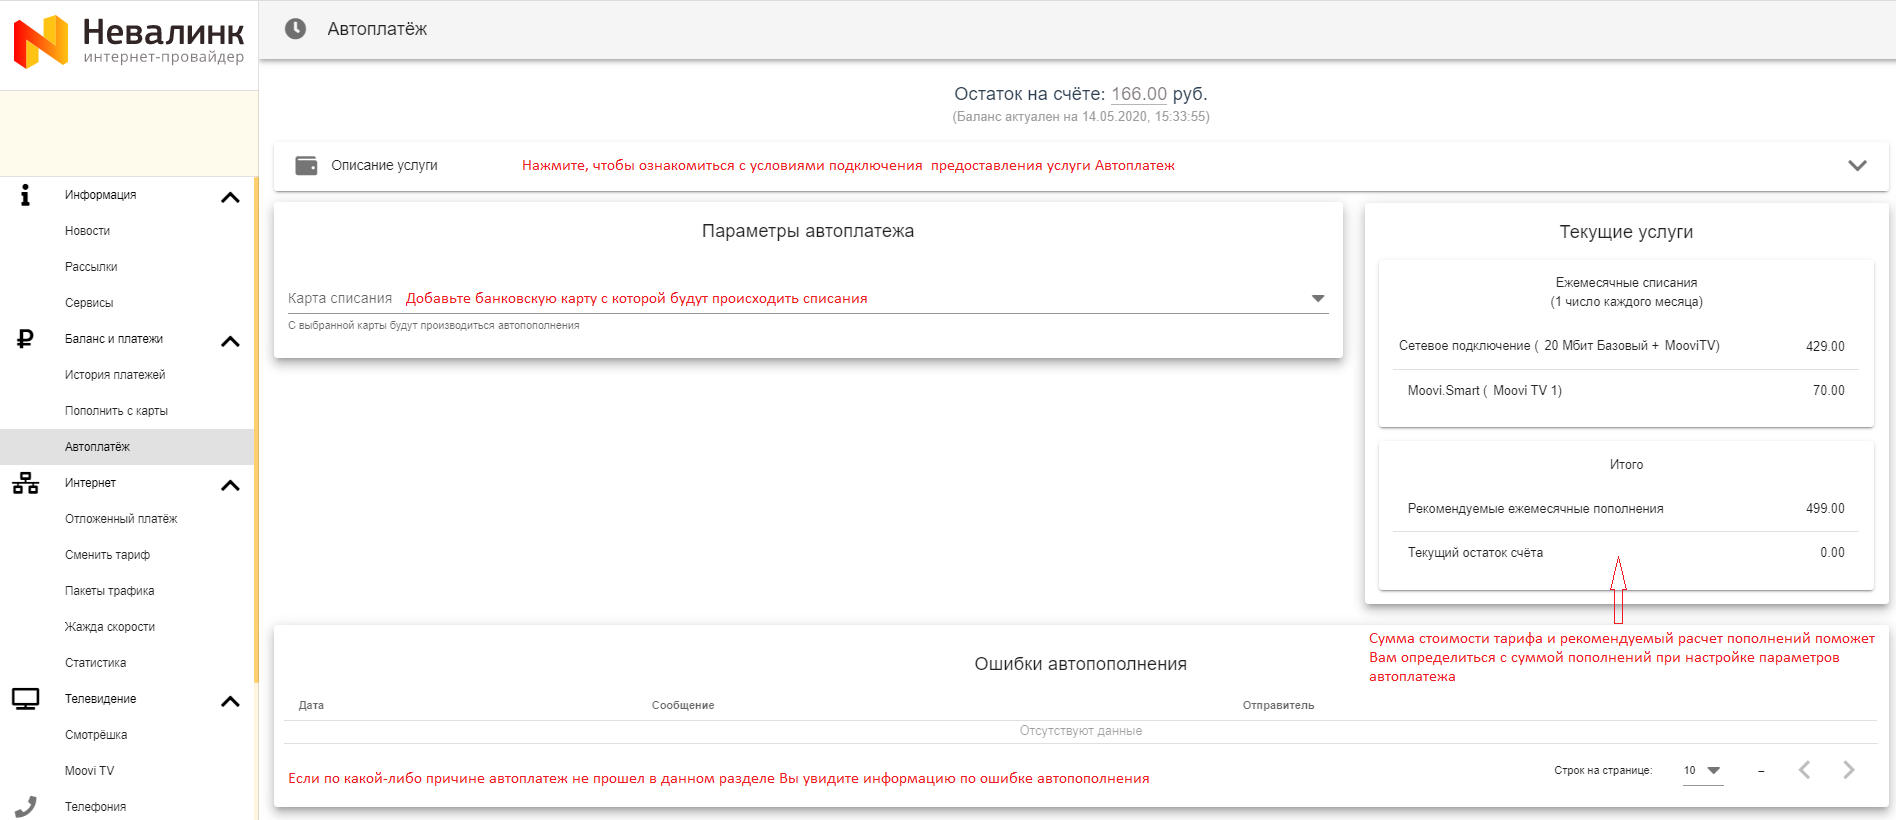Screen dimensions: 1896x820
Task: Click the Nevalink logo
Action: point(128,42)
